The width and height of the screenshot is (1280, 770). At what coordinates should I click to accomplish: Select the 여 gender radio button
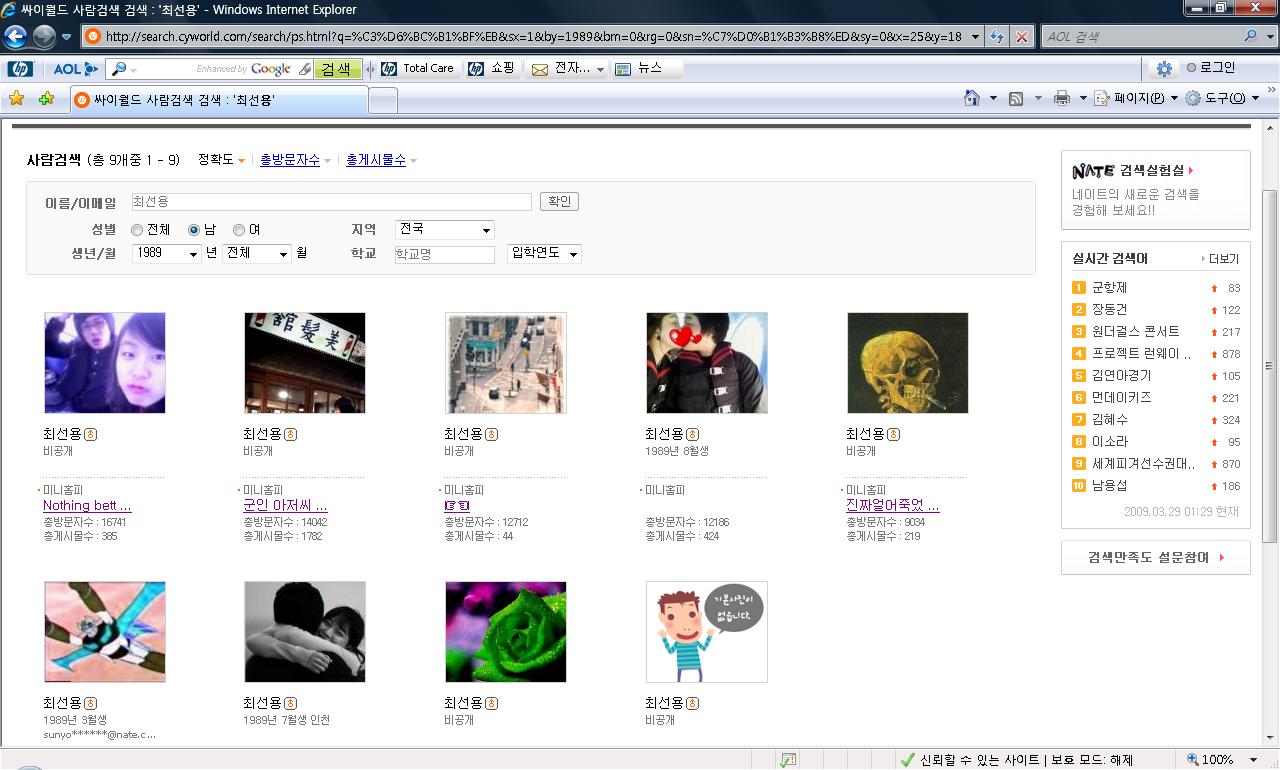tap(239, 230)
